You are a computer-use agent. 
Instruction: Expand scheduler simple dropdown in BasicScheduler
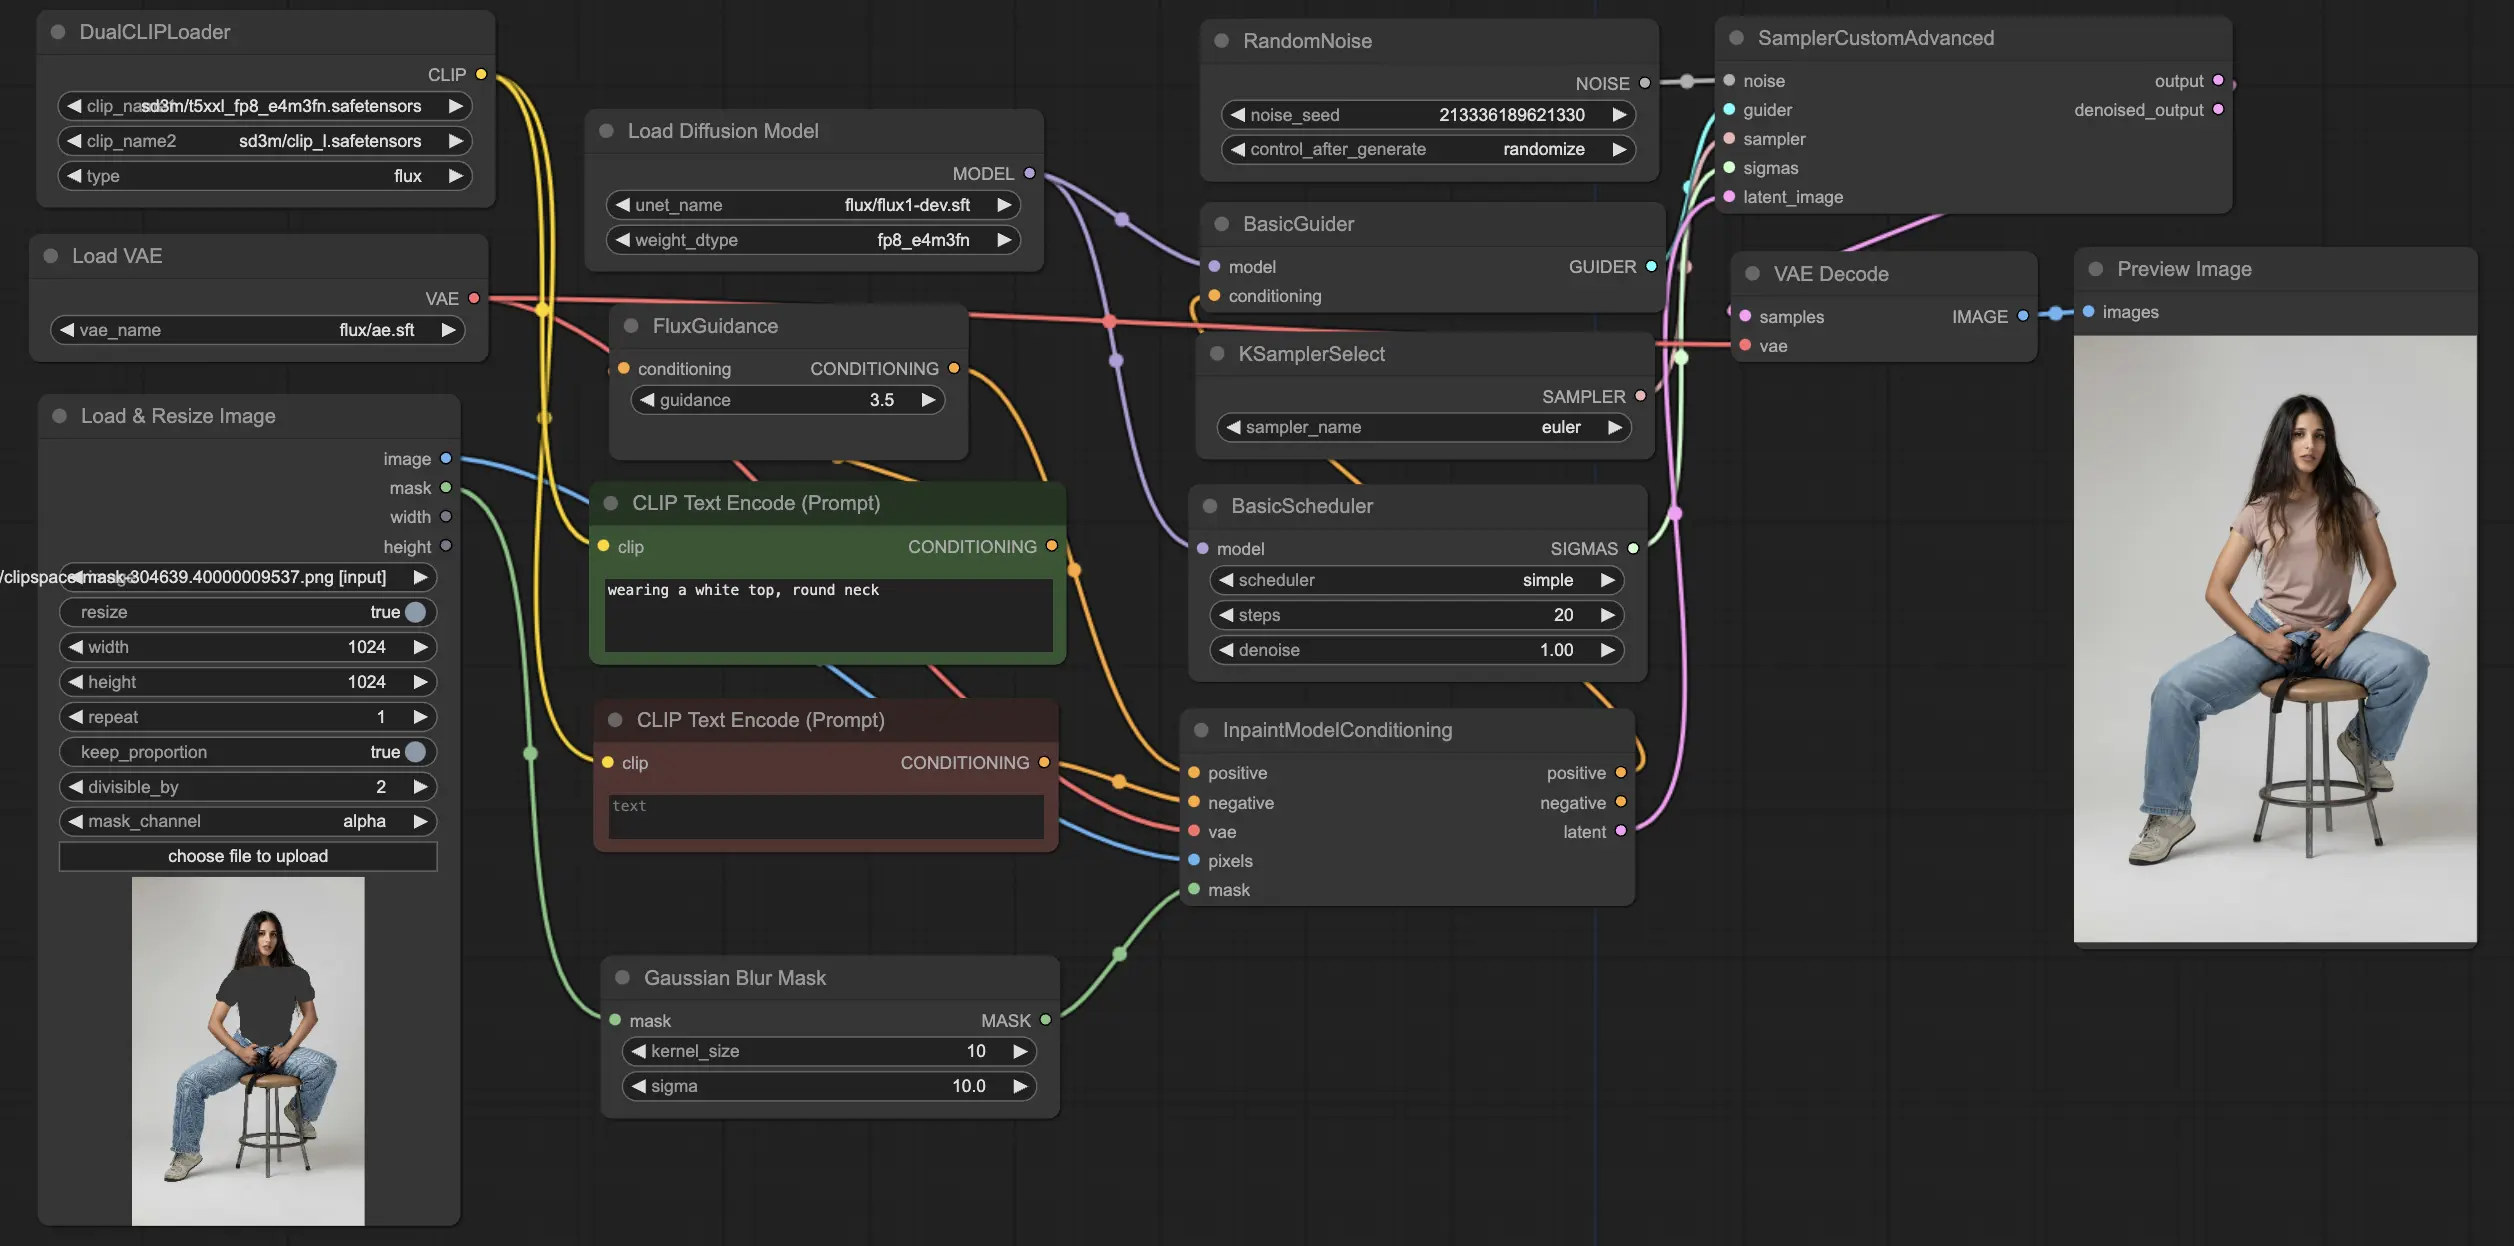(1419, 581)
